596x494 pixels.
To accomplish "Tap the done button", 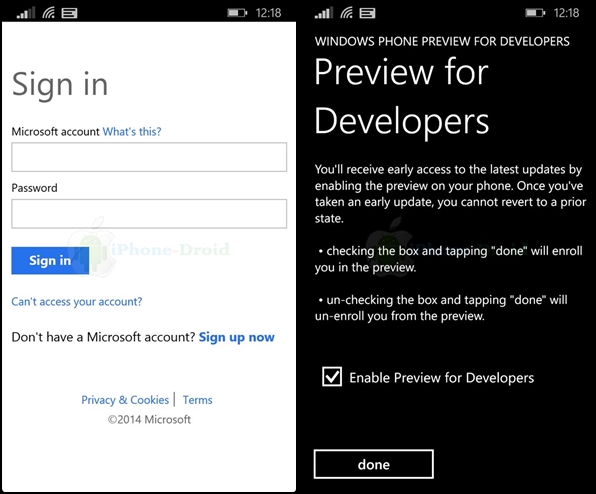I will [x=374, y=464].
